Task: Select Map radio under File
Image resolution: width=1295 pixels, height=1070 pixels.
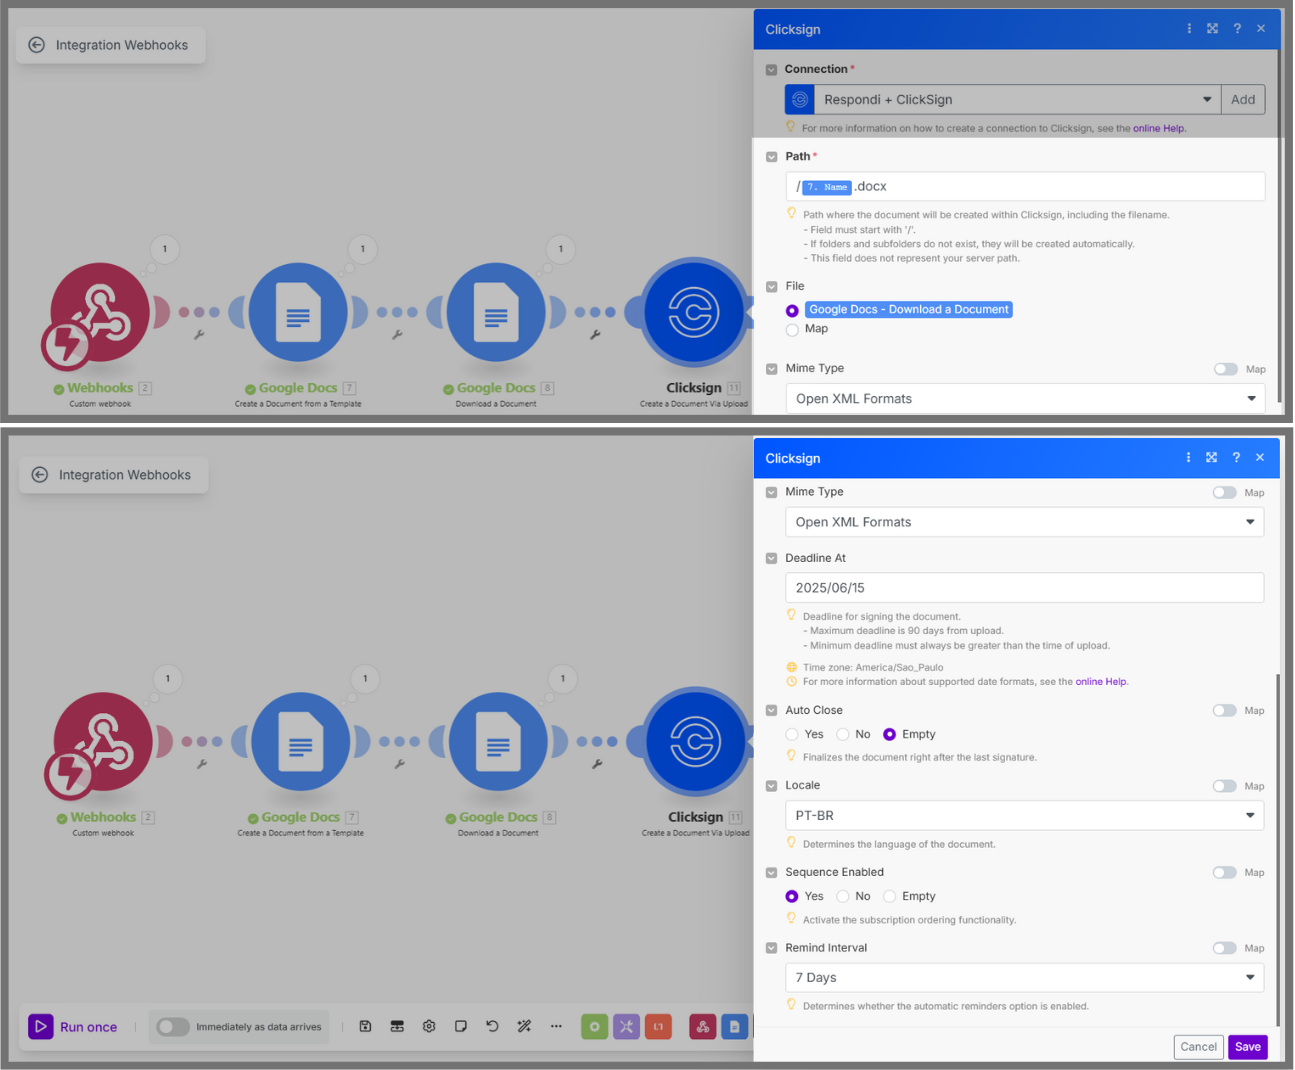Action: 792,329
